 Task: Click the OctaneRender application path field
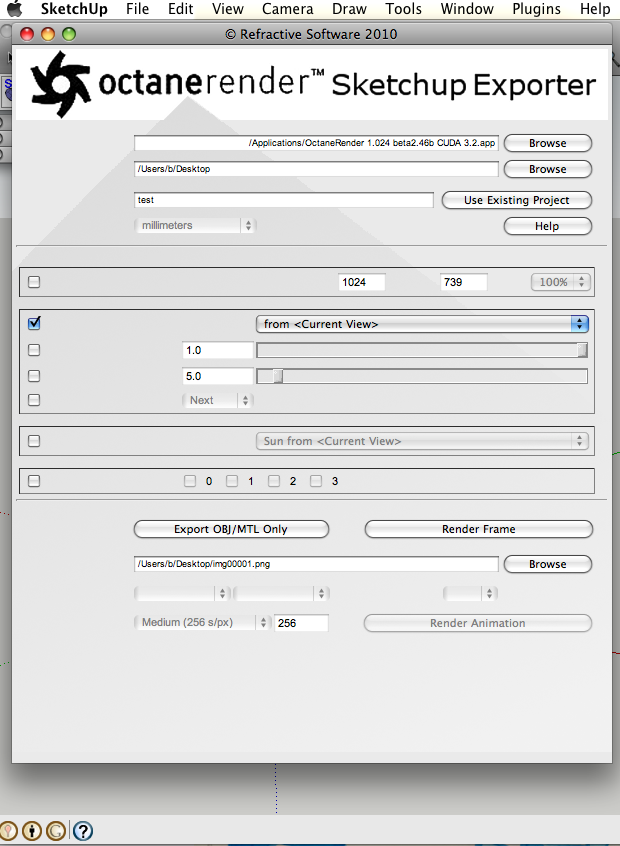[316, 143]
